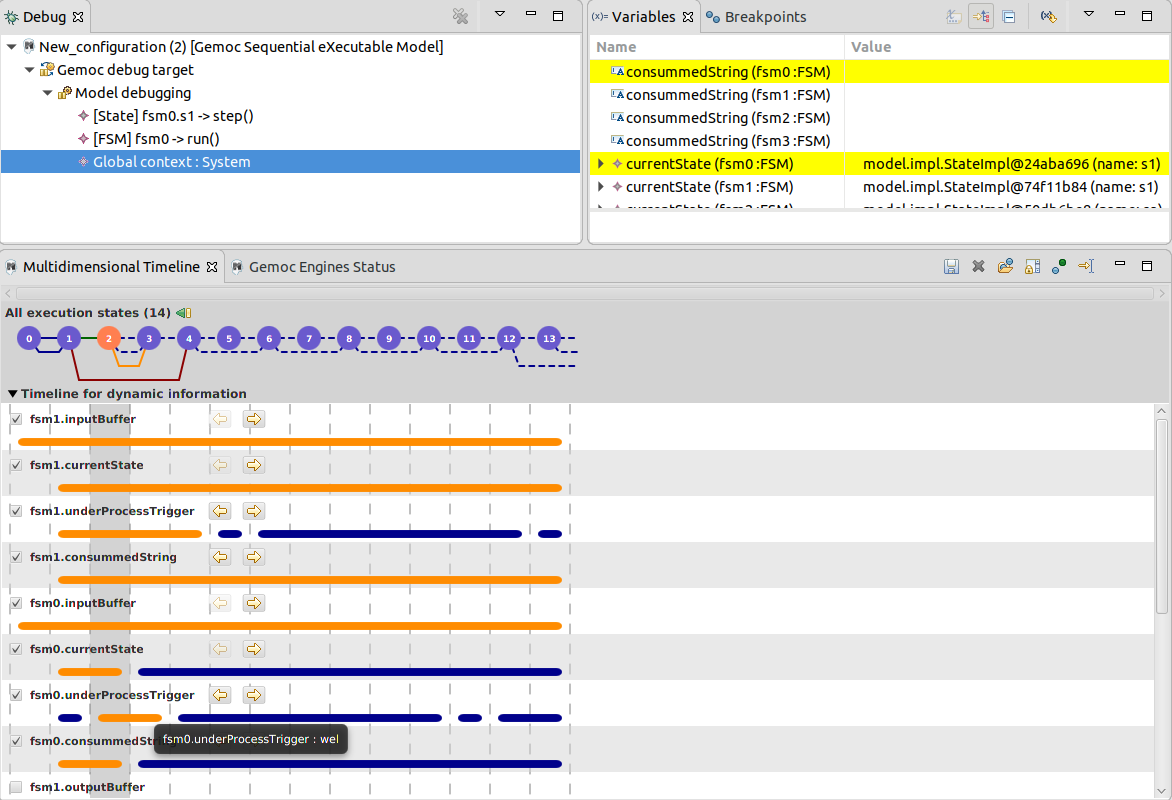Expand the currentState (fsm0:FSM) variable

point(600,163)
